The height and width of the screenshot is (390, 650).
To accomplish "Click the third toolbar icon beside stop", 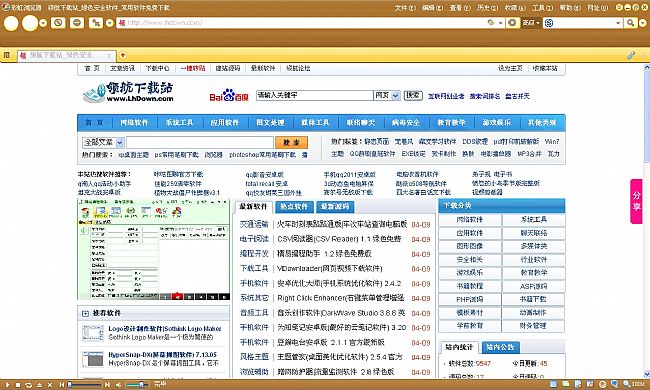I will pos(96,23).
